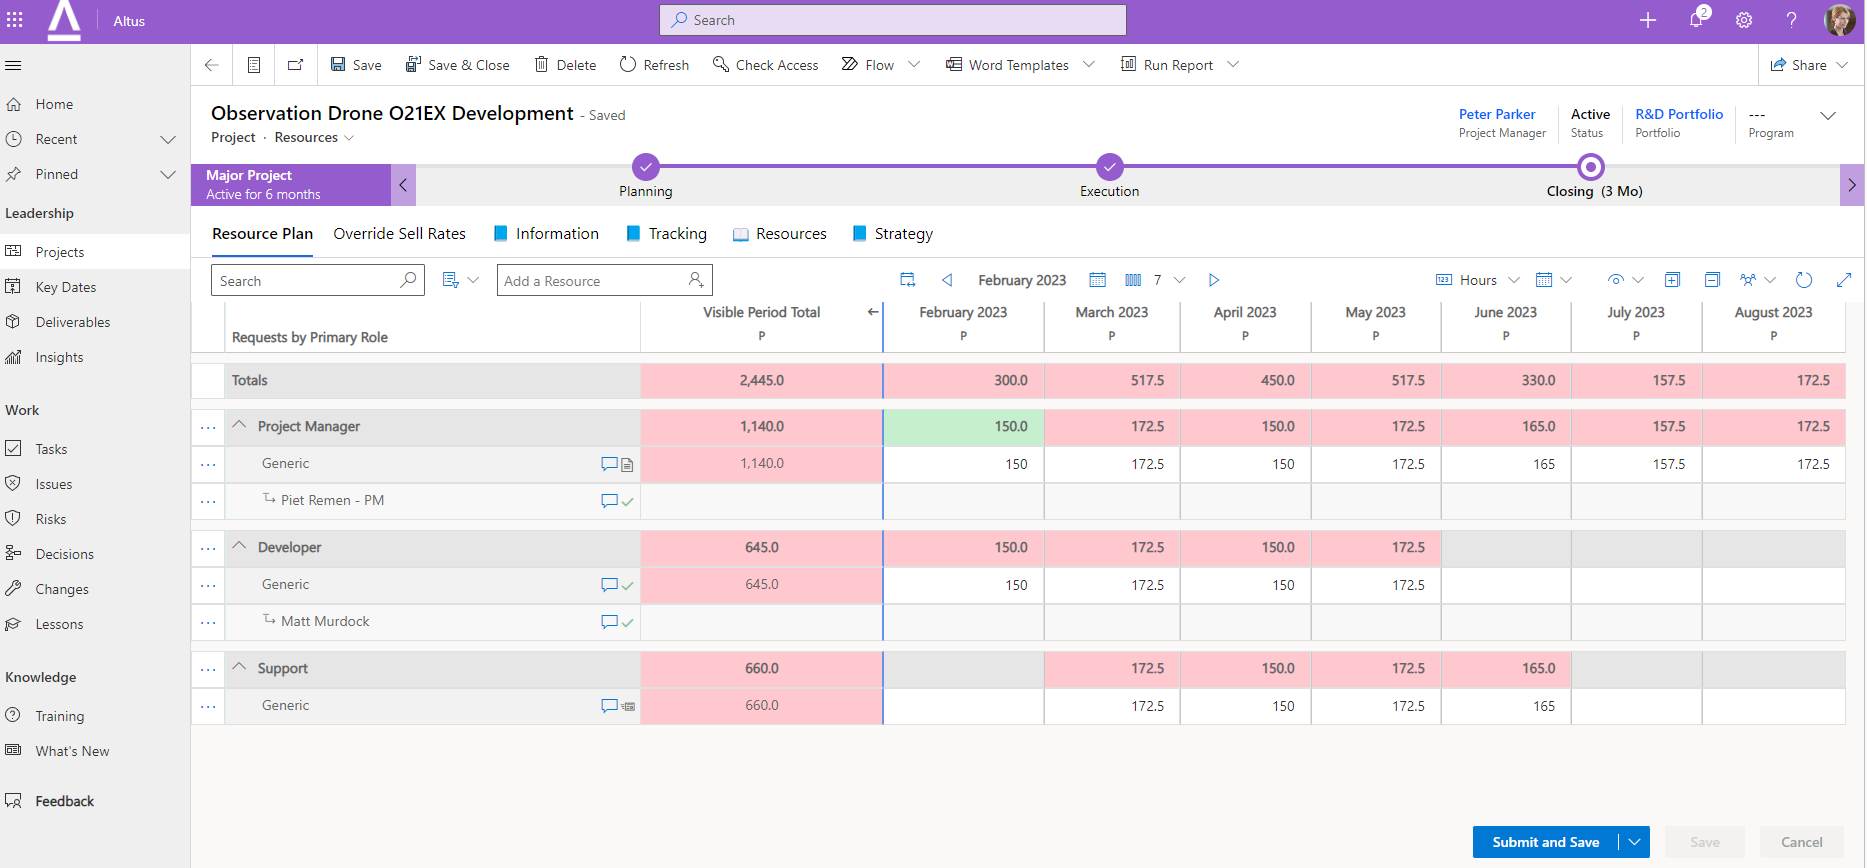Click the comment icon on Matt Murdock row
The height and width of the screenshot is (868, 1867).
point(608,622)
